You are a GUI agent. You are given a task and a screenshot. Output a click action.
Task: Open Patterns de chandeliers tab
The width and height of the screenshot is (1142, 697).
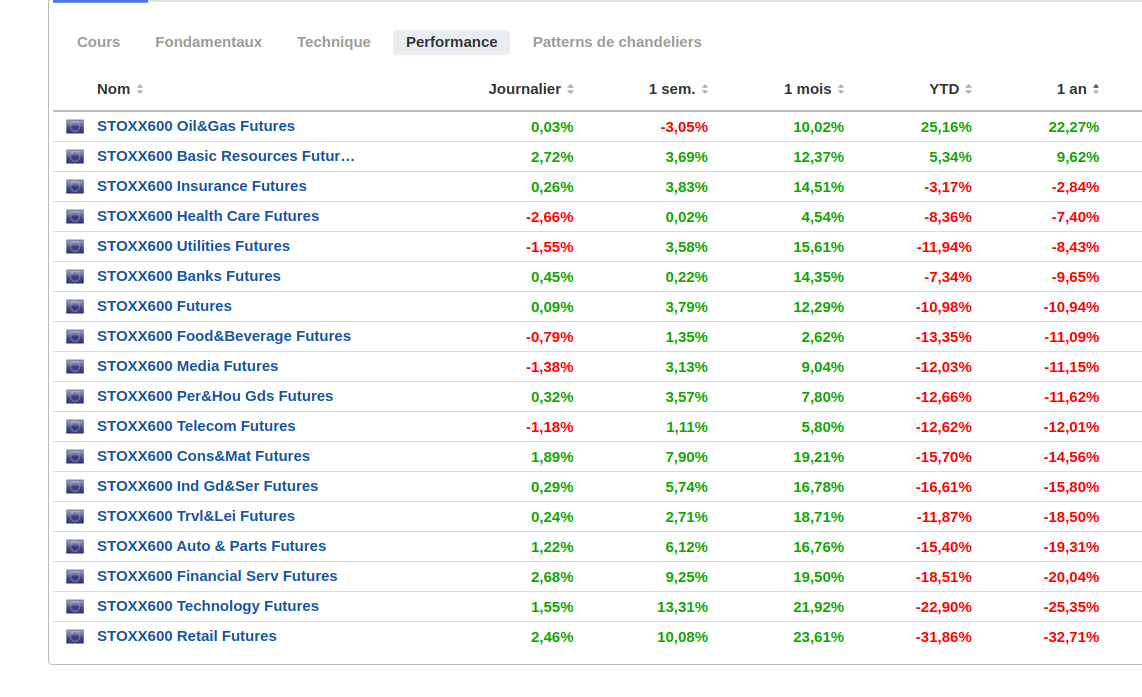617,42
